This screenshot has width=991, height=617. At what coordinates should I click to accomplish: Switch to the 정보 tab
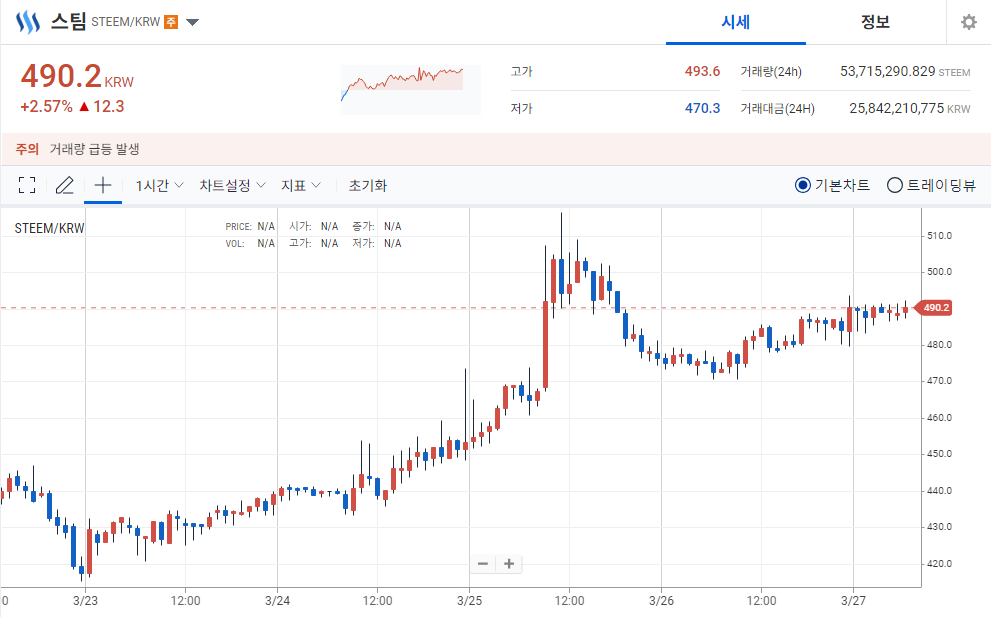point(875,22)
